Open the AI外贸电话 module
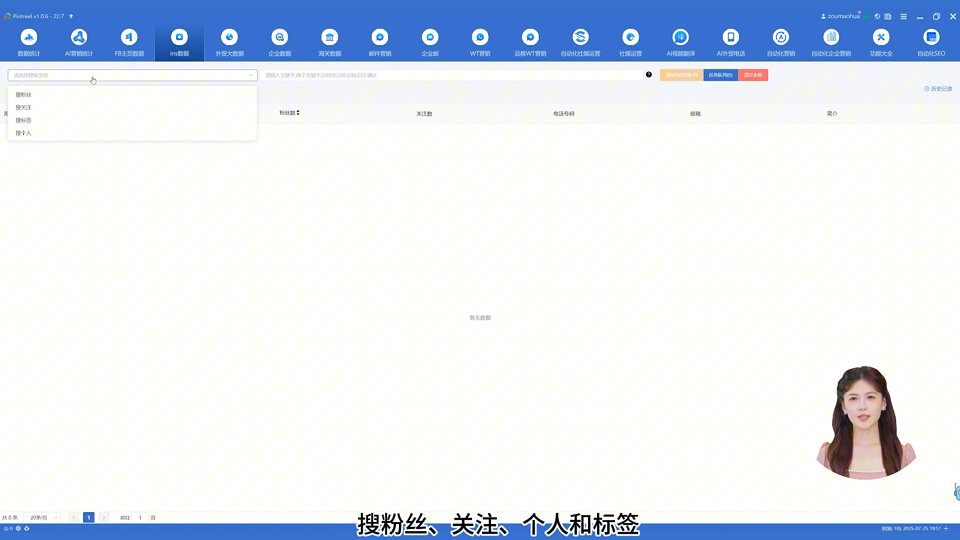960x540 pixels. point(731,43)
